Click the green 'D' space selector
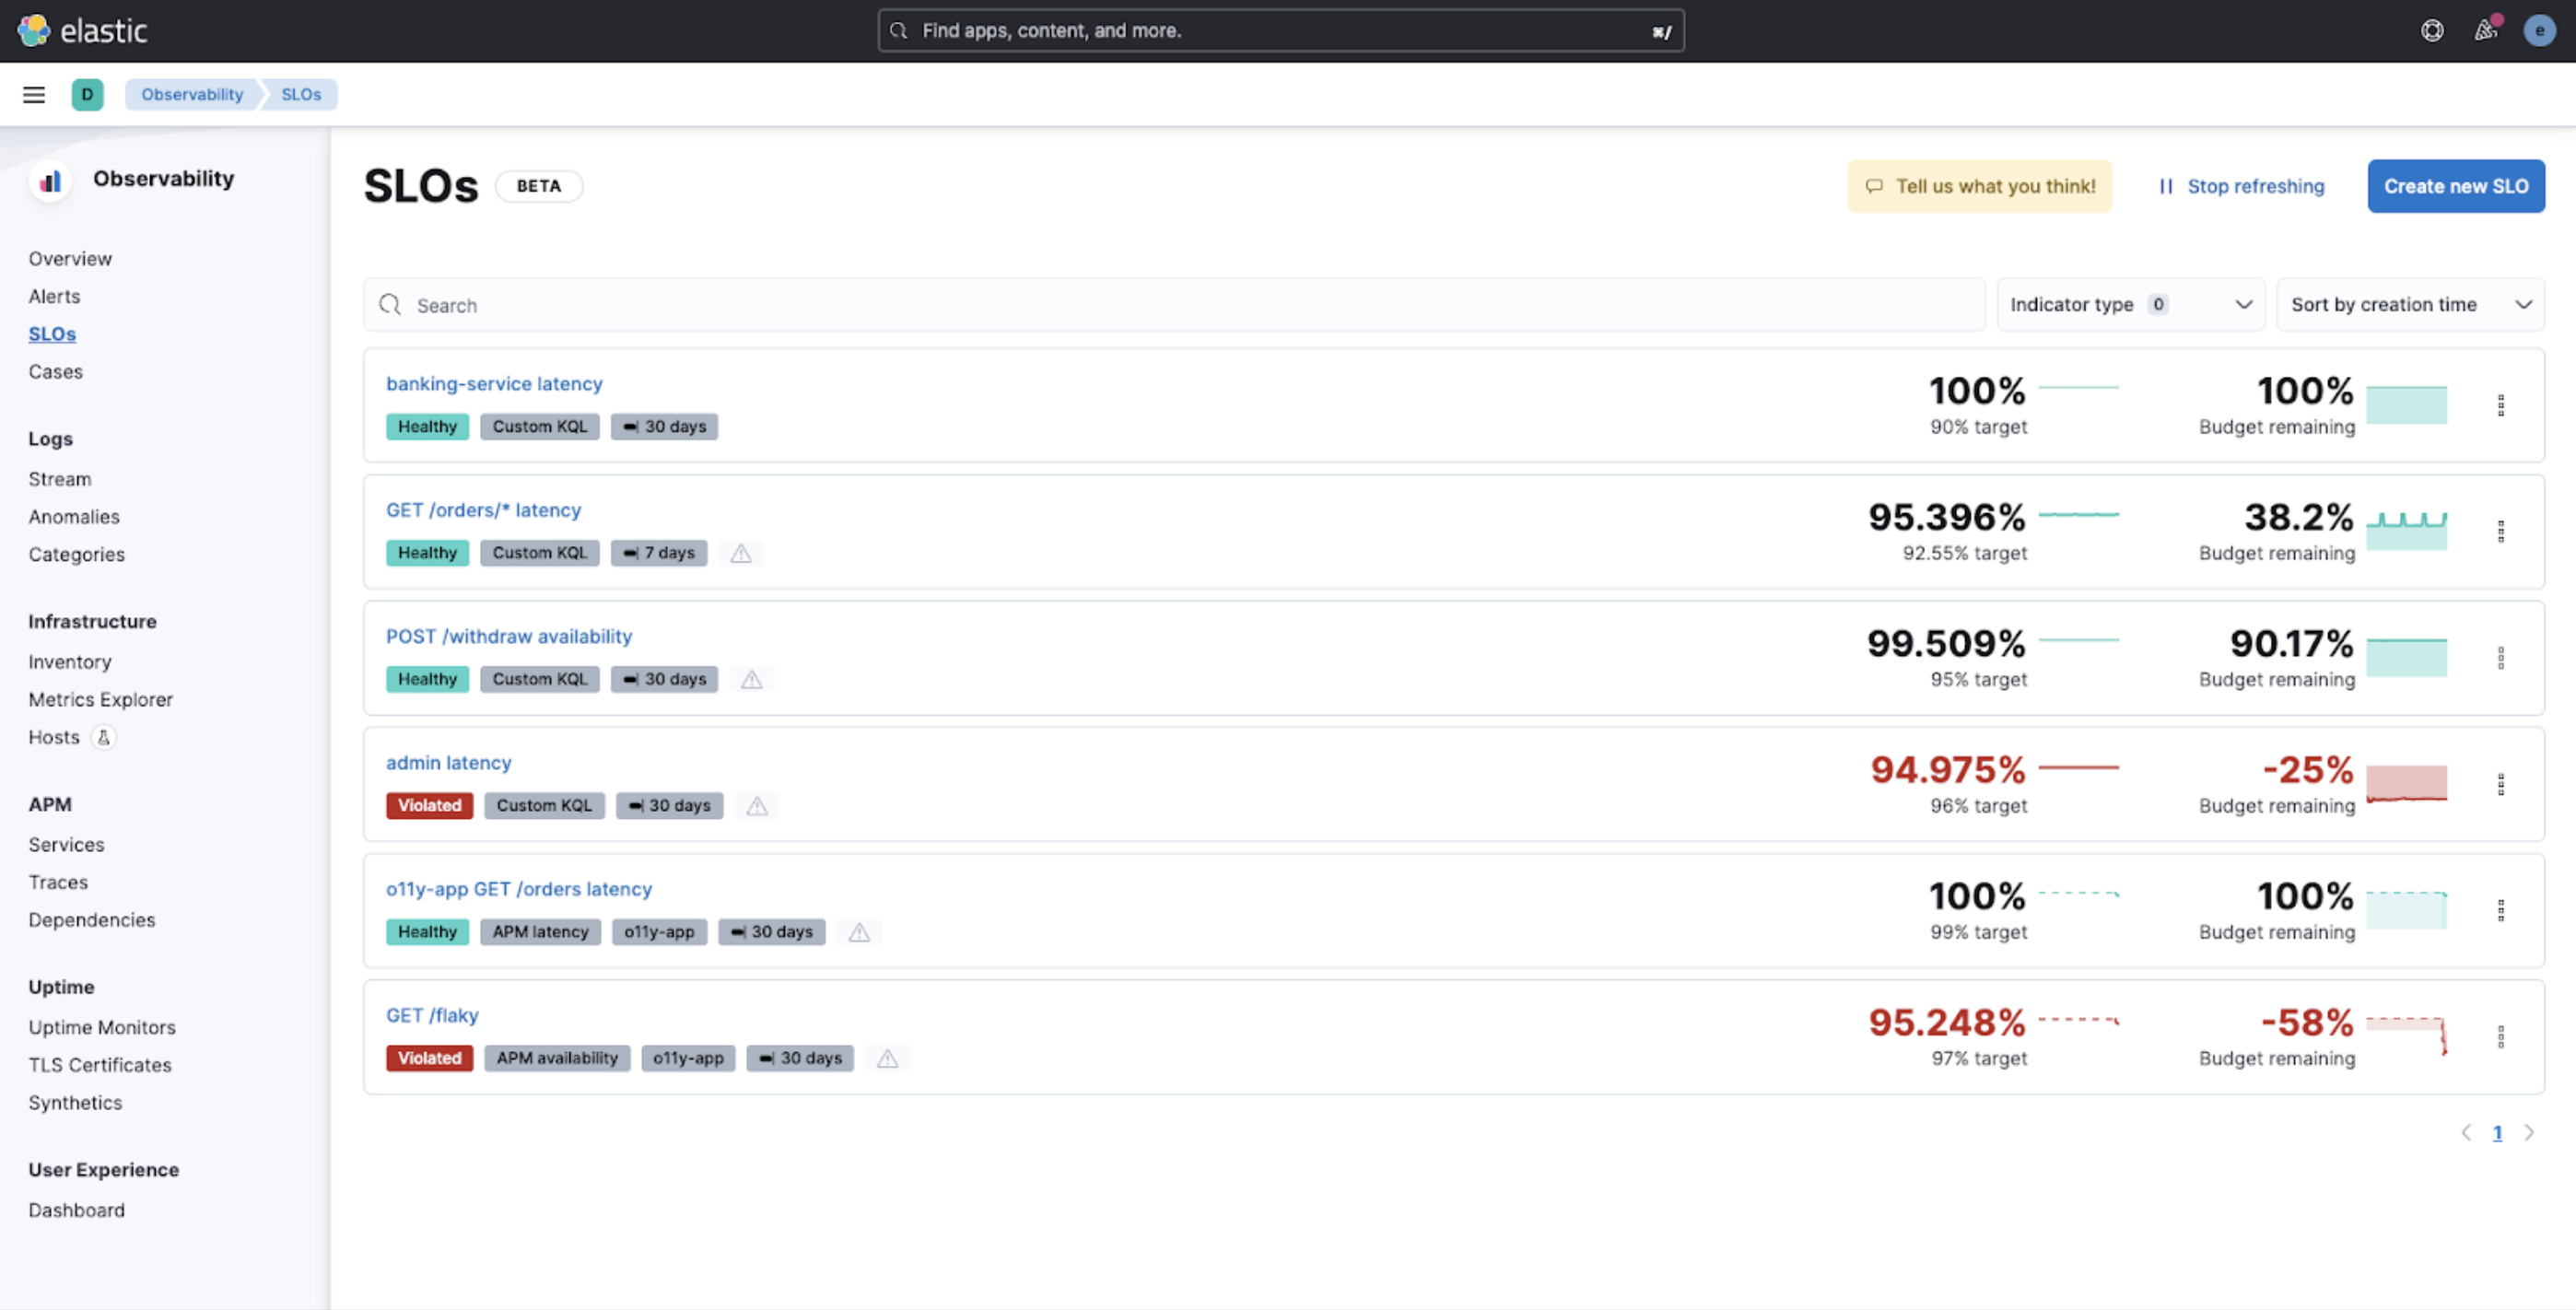 tap(87, 94)
